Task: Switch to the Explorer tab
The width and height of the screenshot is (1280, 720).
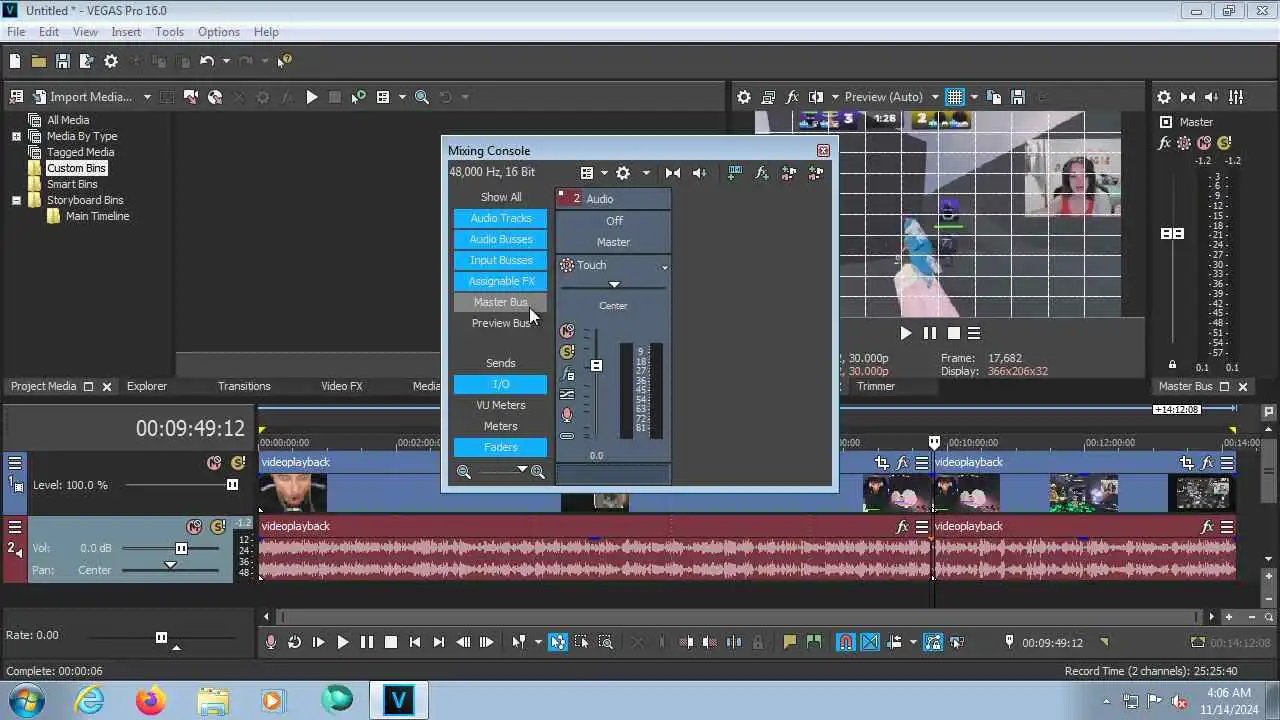Action: point(147,386)
